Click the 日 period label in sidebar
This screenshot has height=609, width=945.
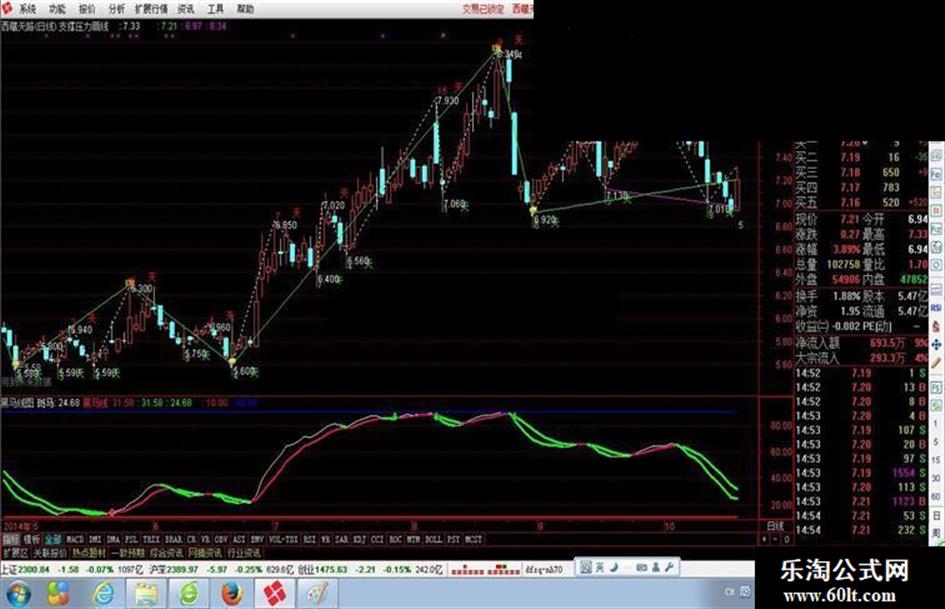pyautogui.click(x=937, y=516)
